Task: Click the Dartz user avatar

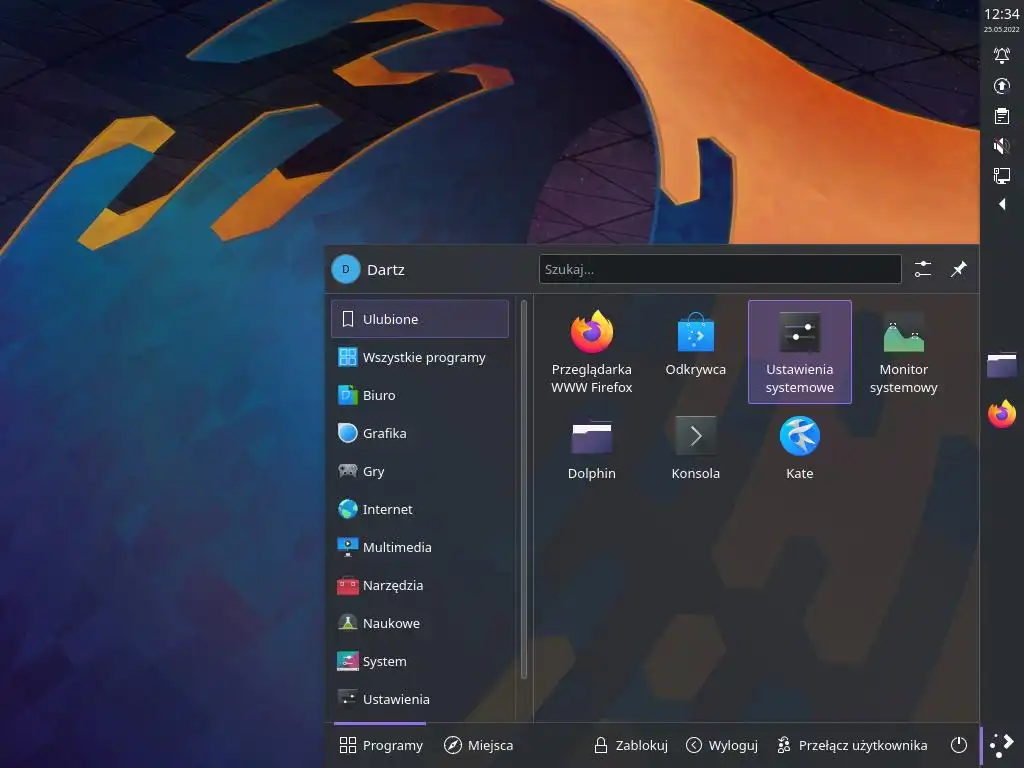Action: pyautogui.click(x=345, y=269)
